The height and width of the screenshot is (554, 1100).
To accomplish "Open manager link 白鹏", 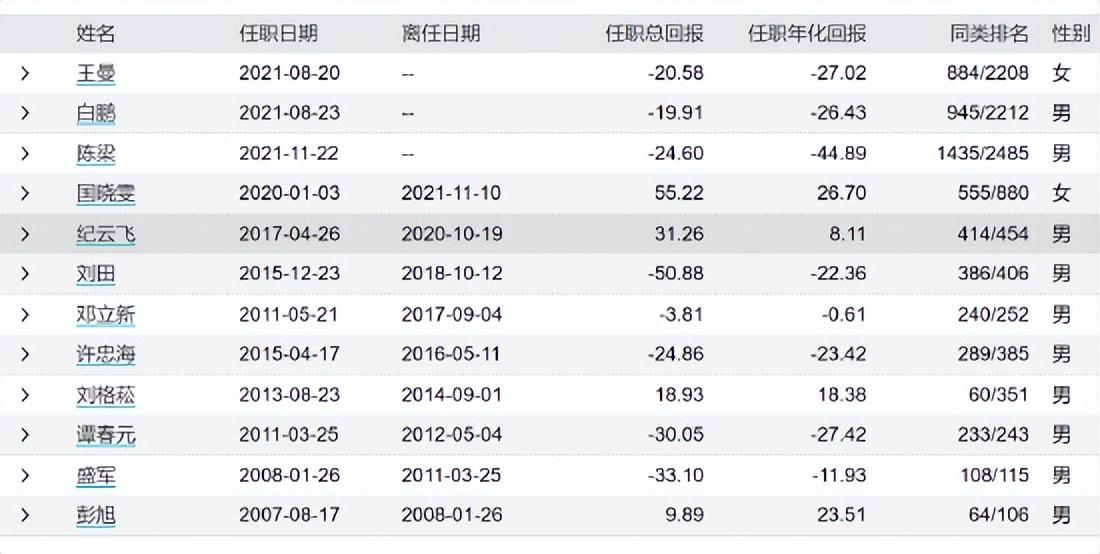I will (96, 113).
